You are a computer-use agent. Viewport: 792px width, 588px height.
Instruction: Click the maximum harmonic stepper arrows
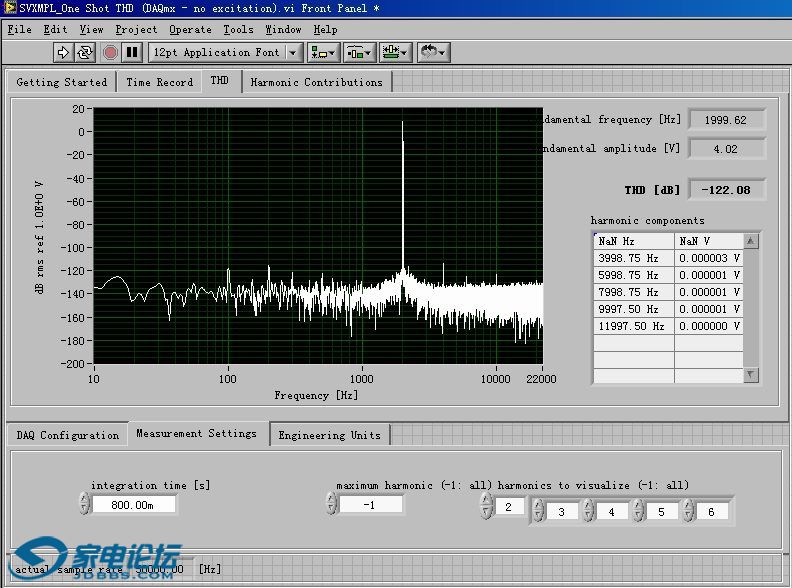(x=331, y=504)
